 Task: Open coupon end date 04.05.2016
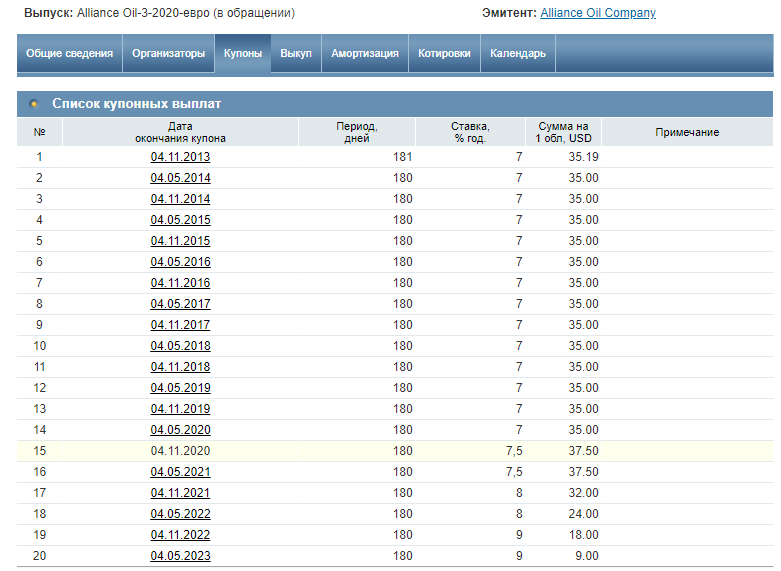(x=180, y=262)
